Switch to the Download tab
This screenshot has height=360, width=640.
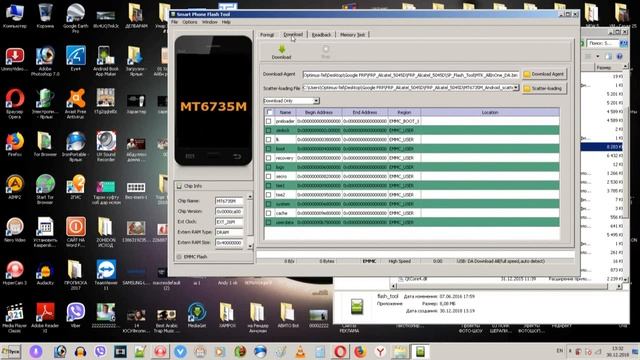[x=293, y=35]
